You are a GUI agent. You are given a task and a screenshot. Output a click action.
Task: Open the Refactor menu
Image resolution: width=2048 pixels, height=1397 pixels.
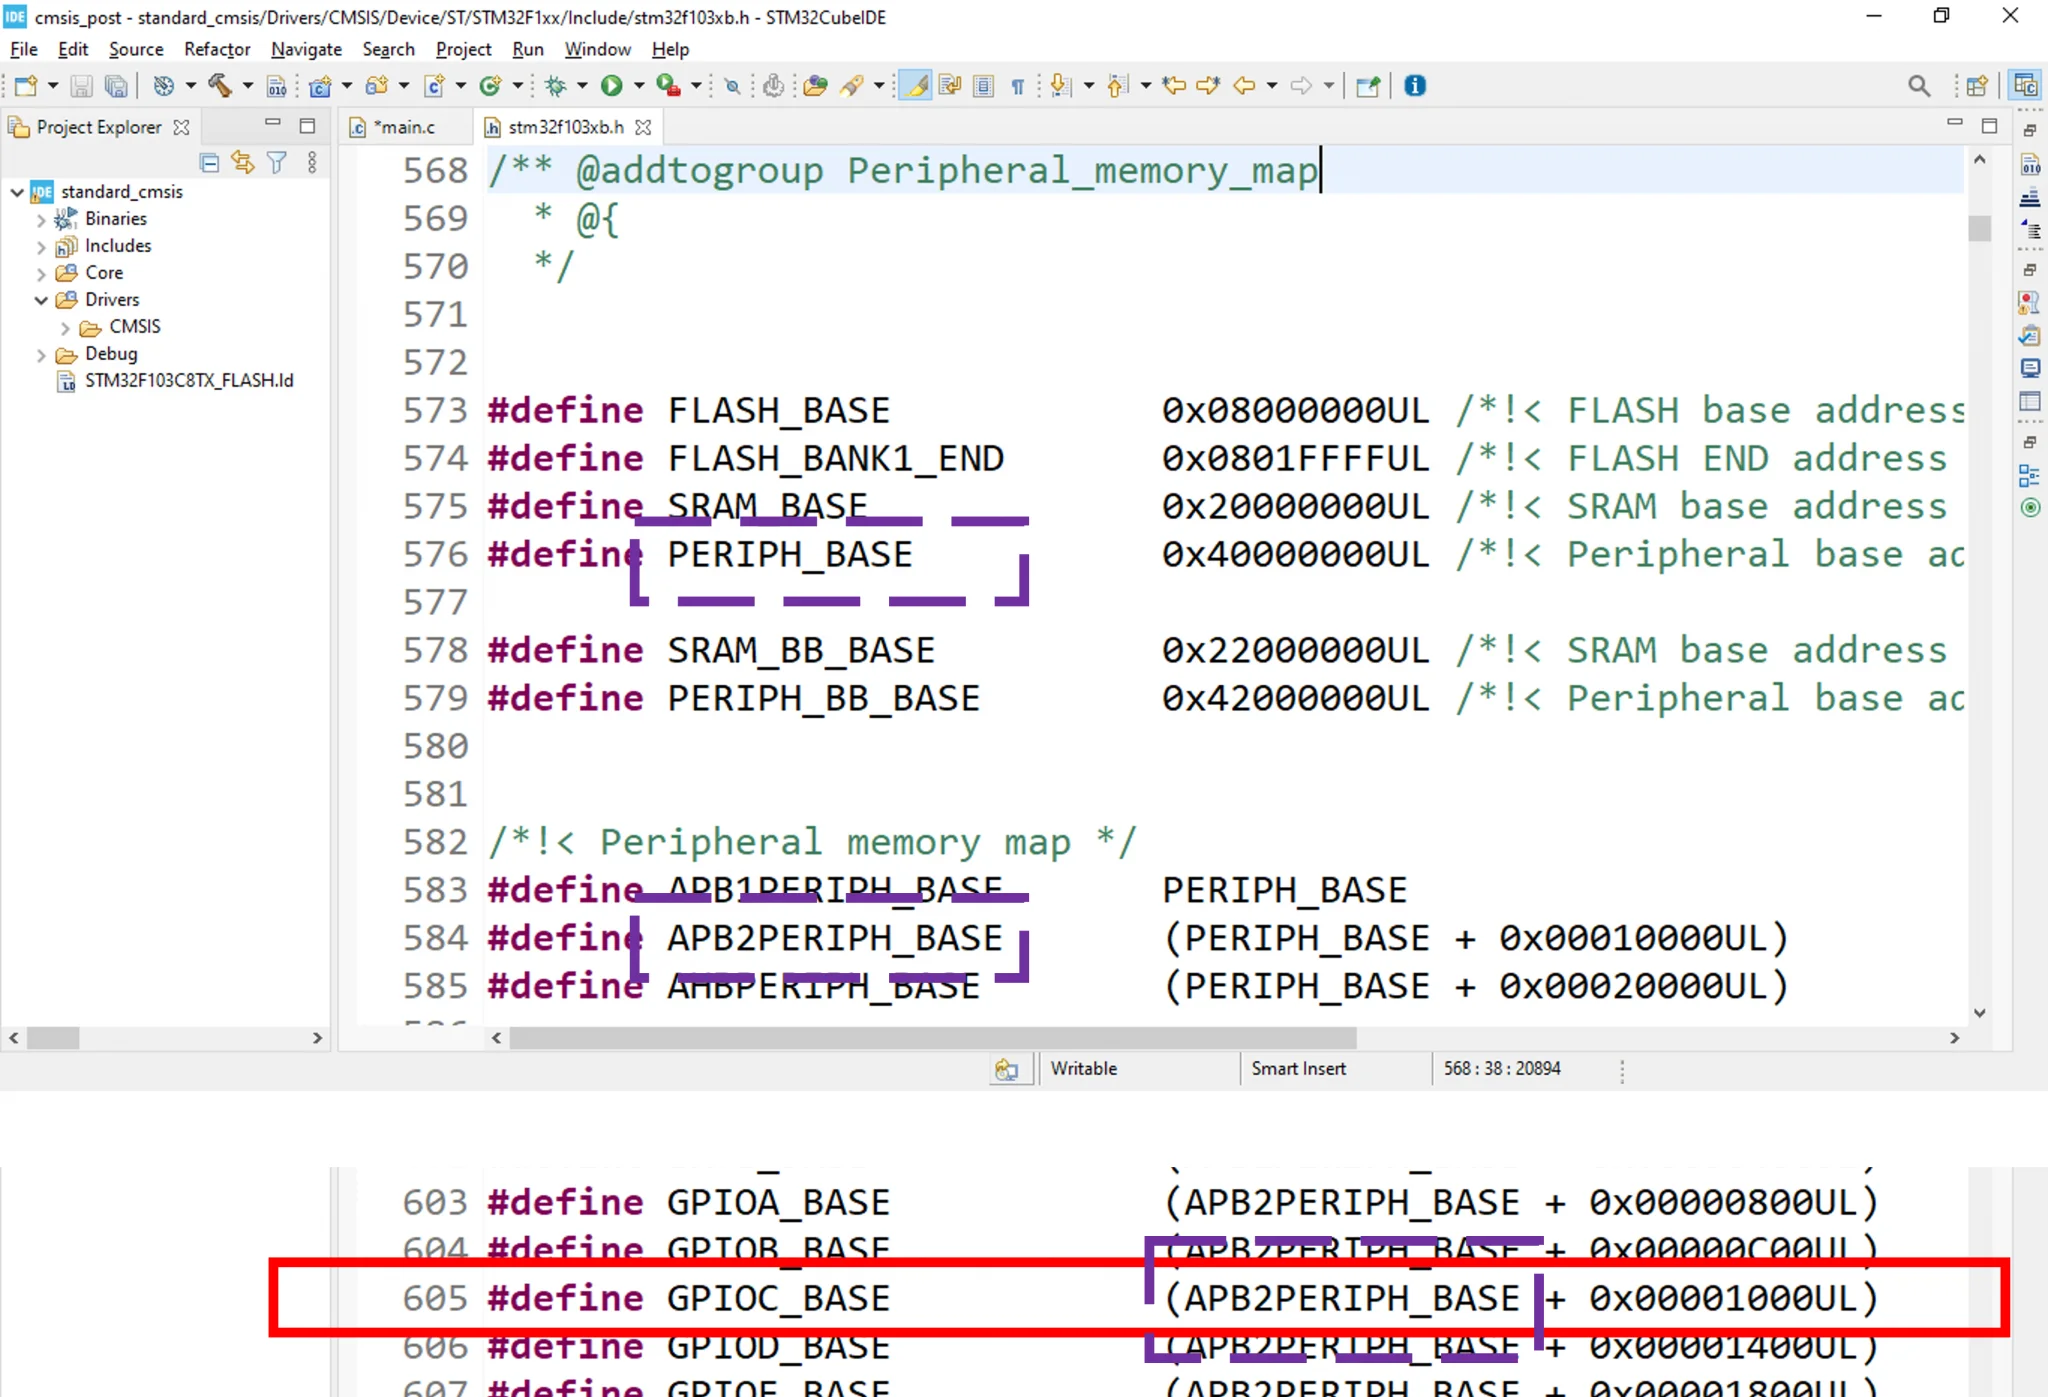(216, 49)
